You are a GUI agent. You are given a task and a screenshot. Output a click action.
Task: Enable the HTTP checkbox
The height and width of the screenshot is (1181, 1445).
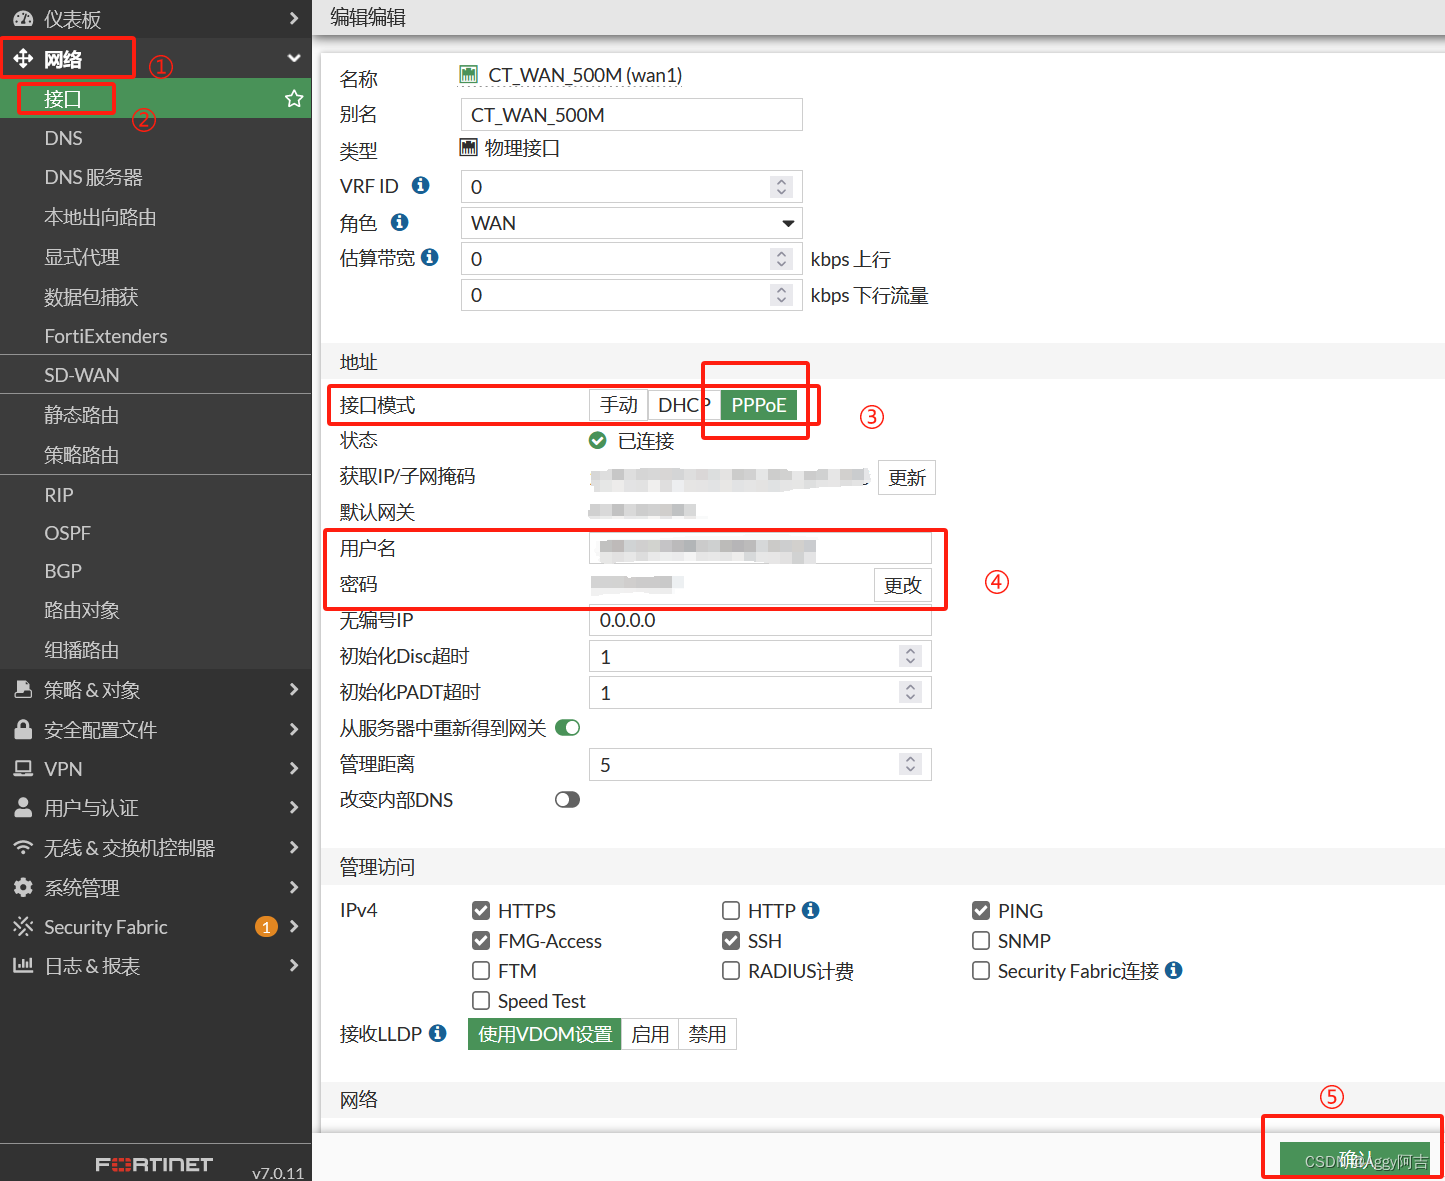731,910
